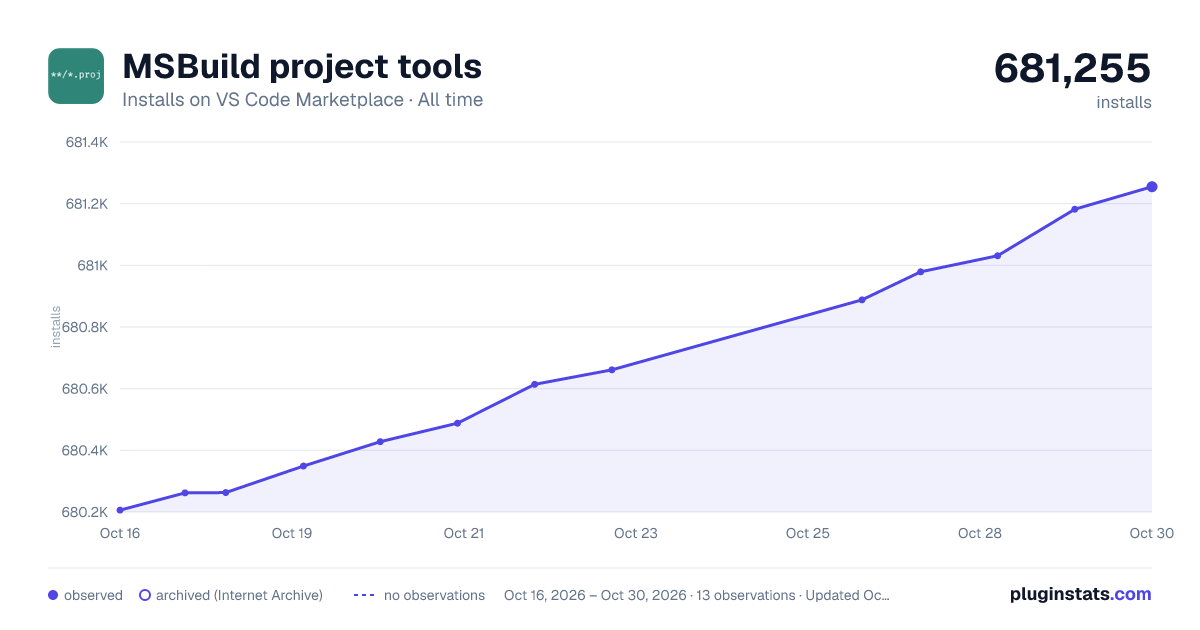Viewport: 1200px width, 630px height.
Task: Click the 681K y-axis label
Action: tap(91, 265)
